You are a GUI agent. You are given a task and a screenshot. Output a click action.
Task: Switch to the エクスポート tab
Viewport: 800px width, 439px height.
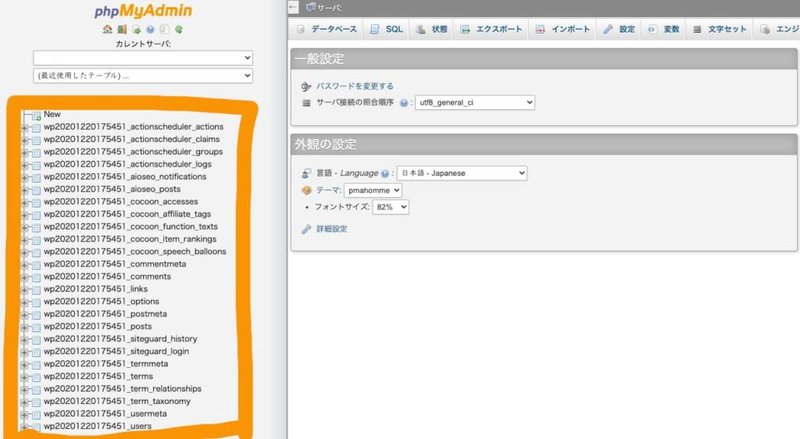[491, 29]
